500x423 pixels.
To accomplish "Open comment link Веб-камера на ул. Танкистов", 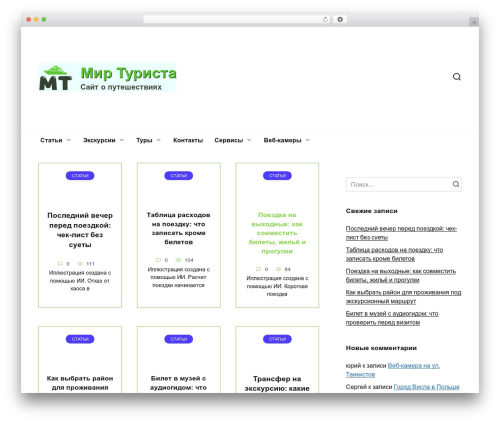I will [x=393, y=370].
